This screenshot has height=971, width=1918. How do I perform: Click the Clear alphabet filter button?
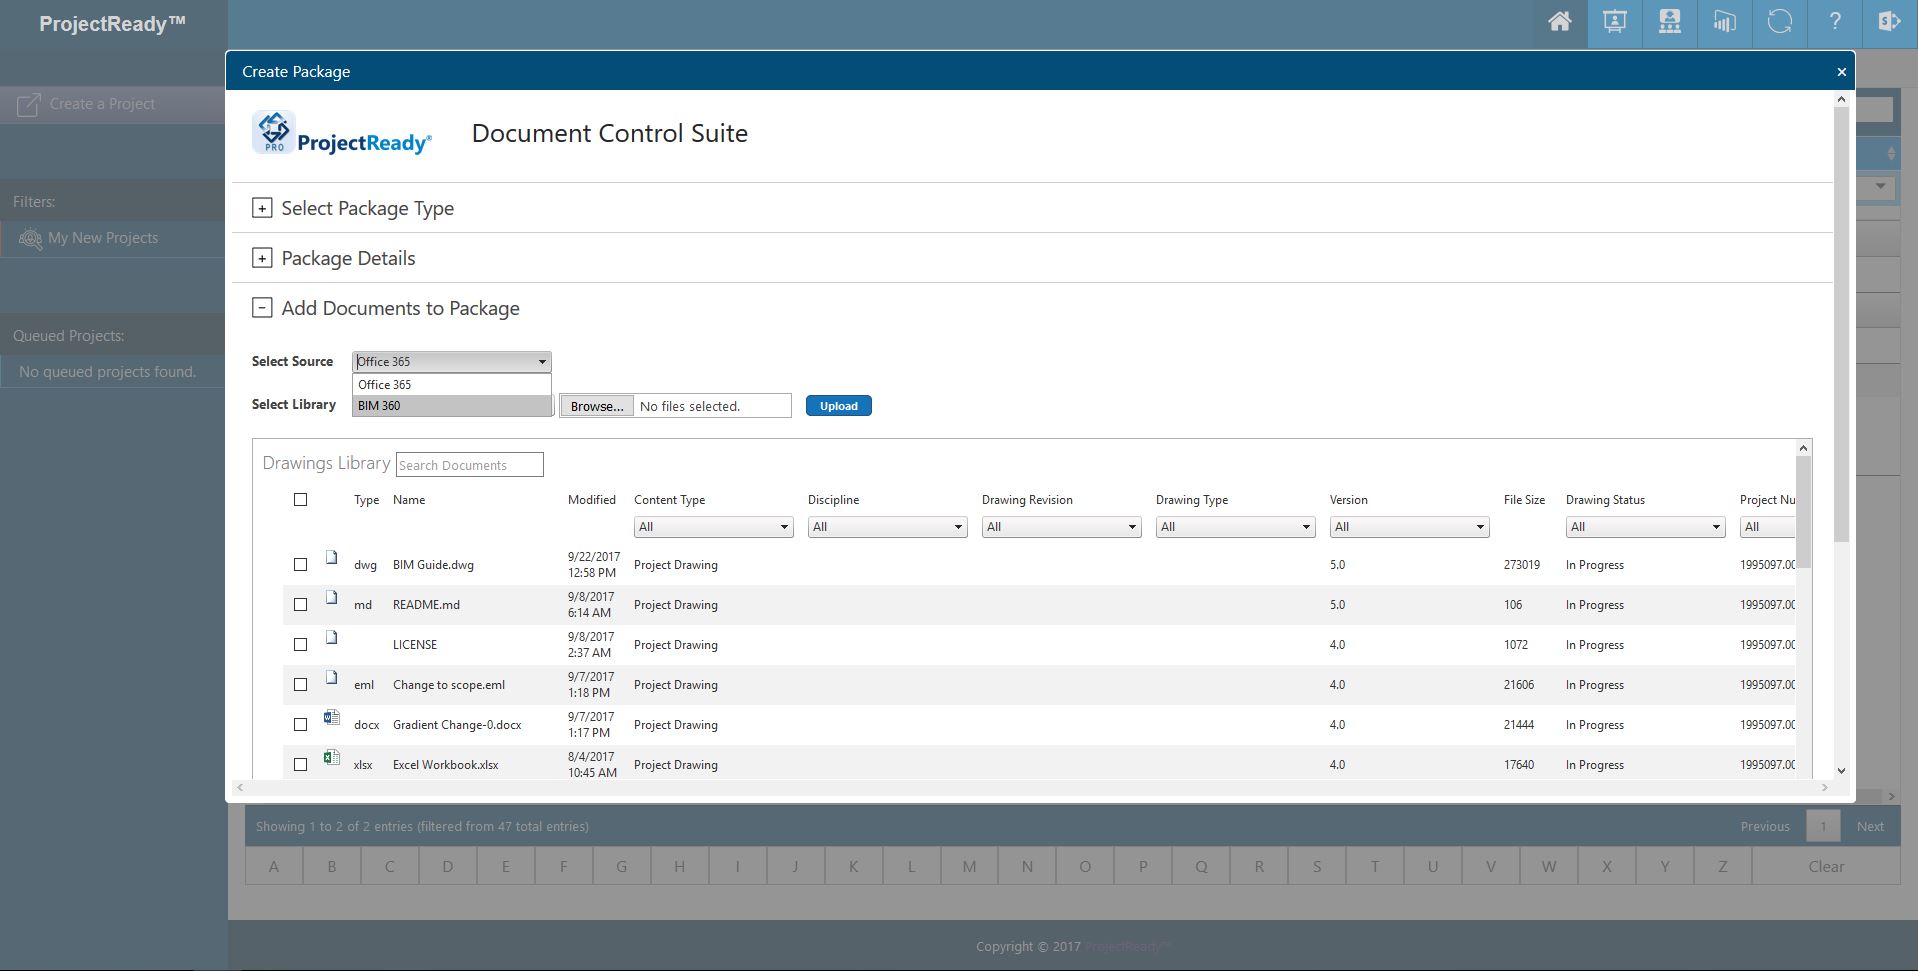(1826, 867)
